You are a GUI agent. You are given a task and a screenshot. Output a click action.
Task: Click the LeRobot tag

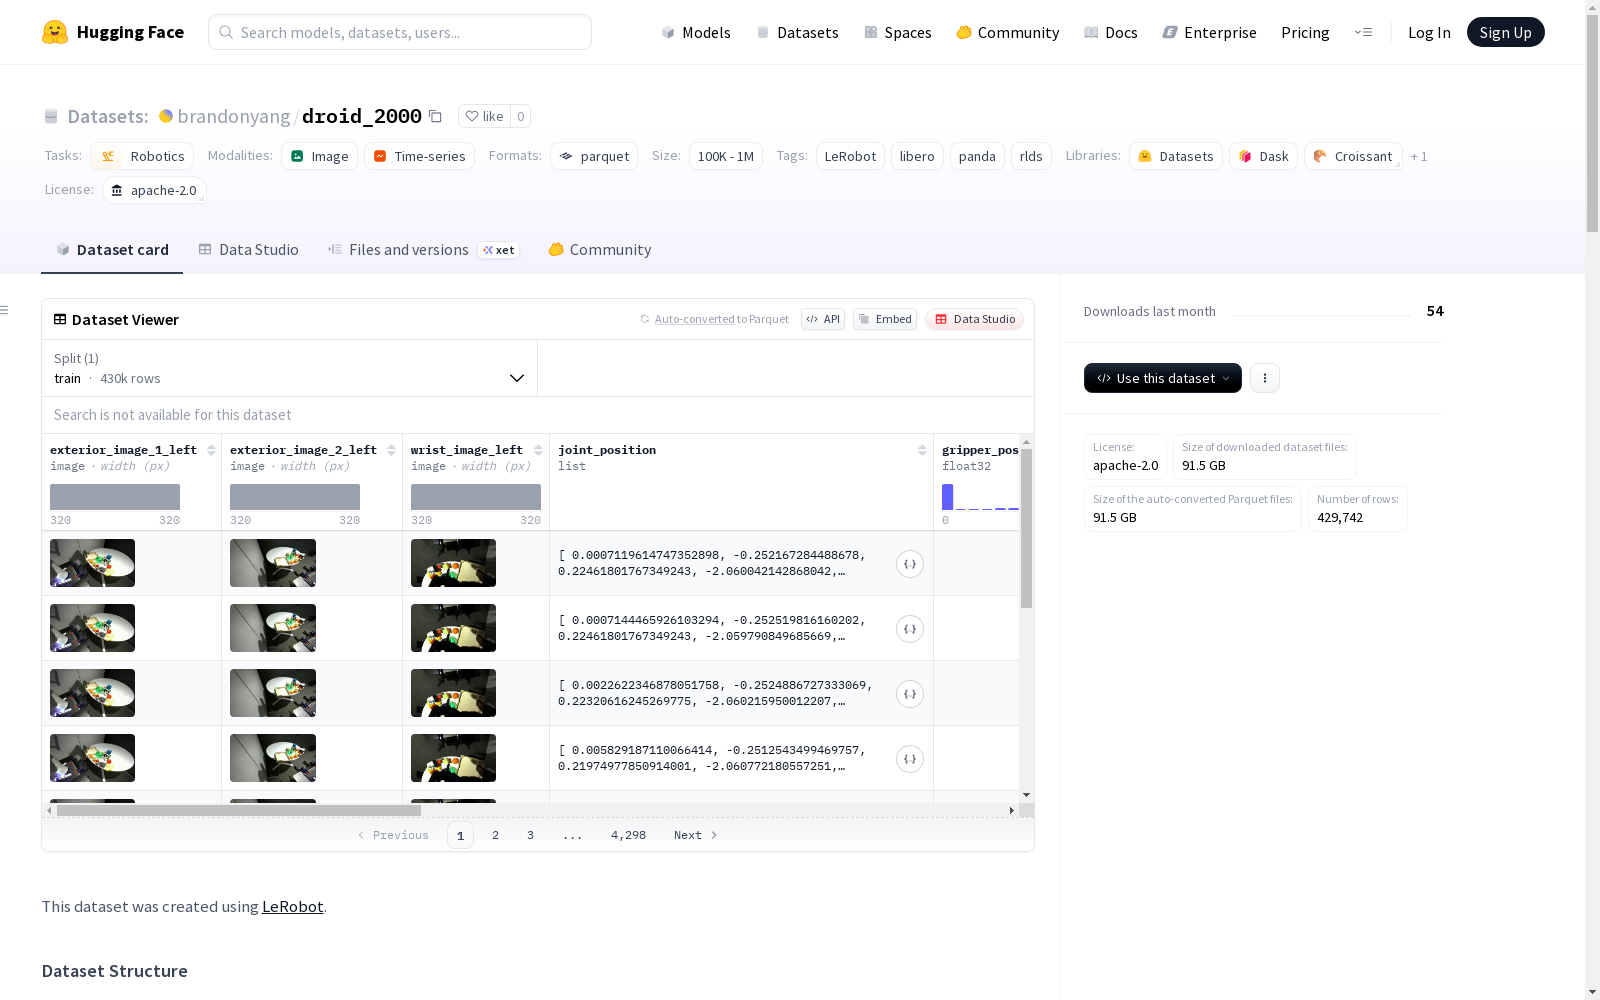850,156
